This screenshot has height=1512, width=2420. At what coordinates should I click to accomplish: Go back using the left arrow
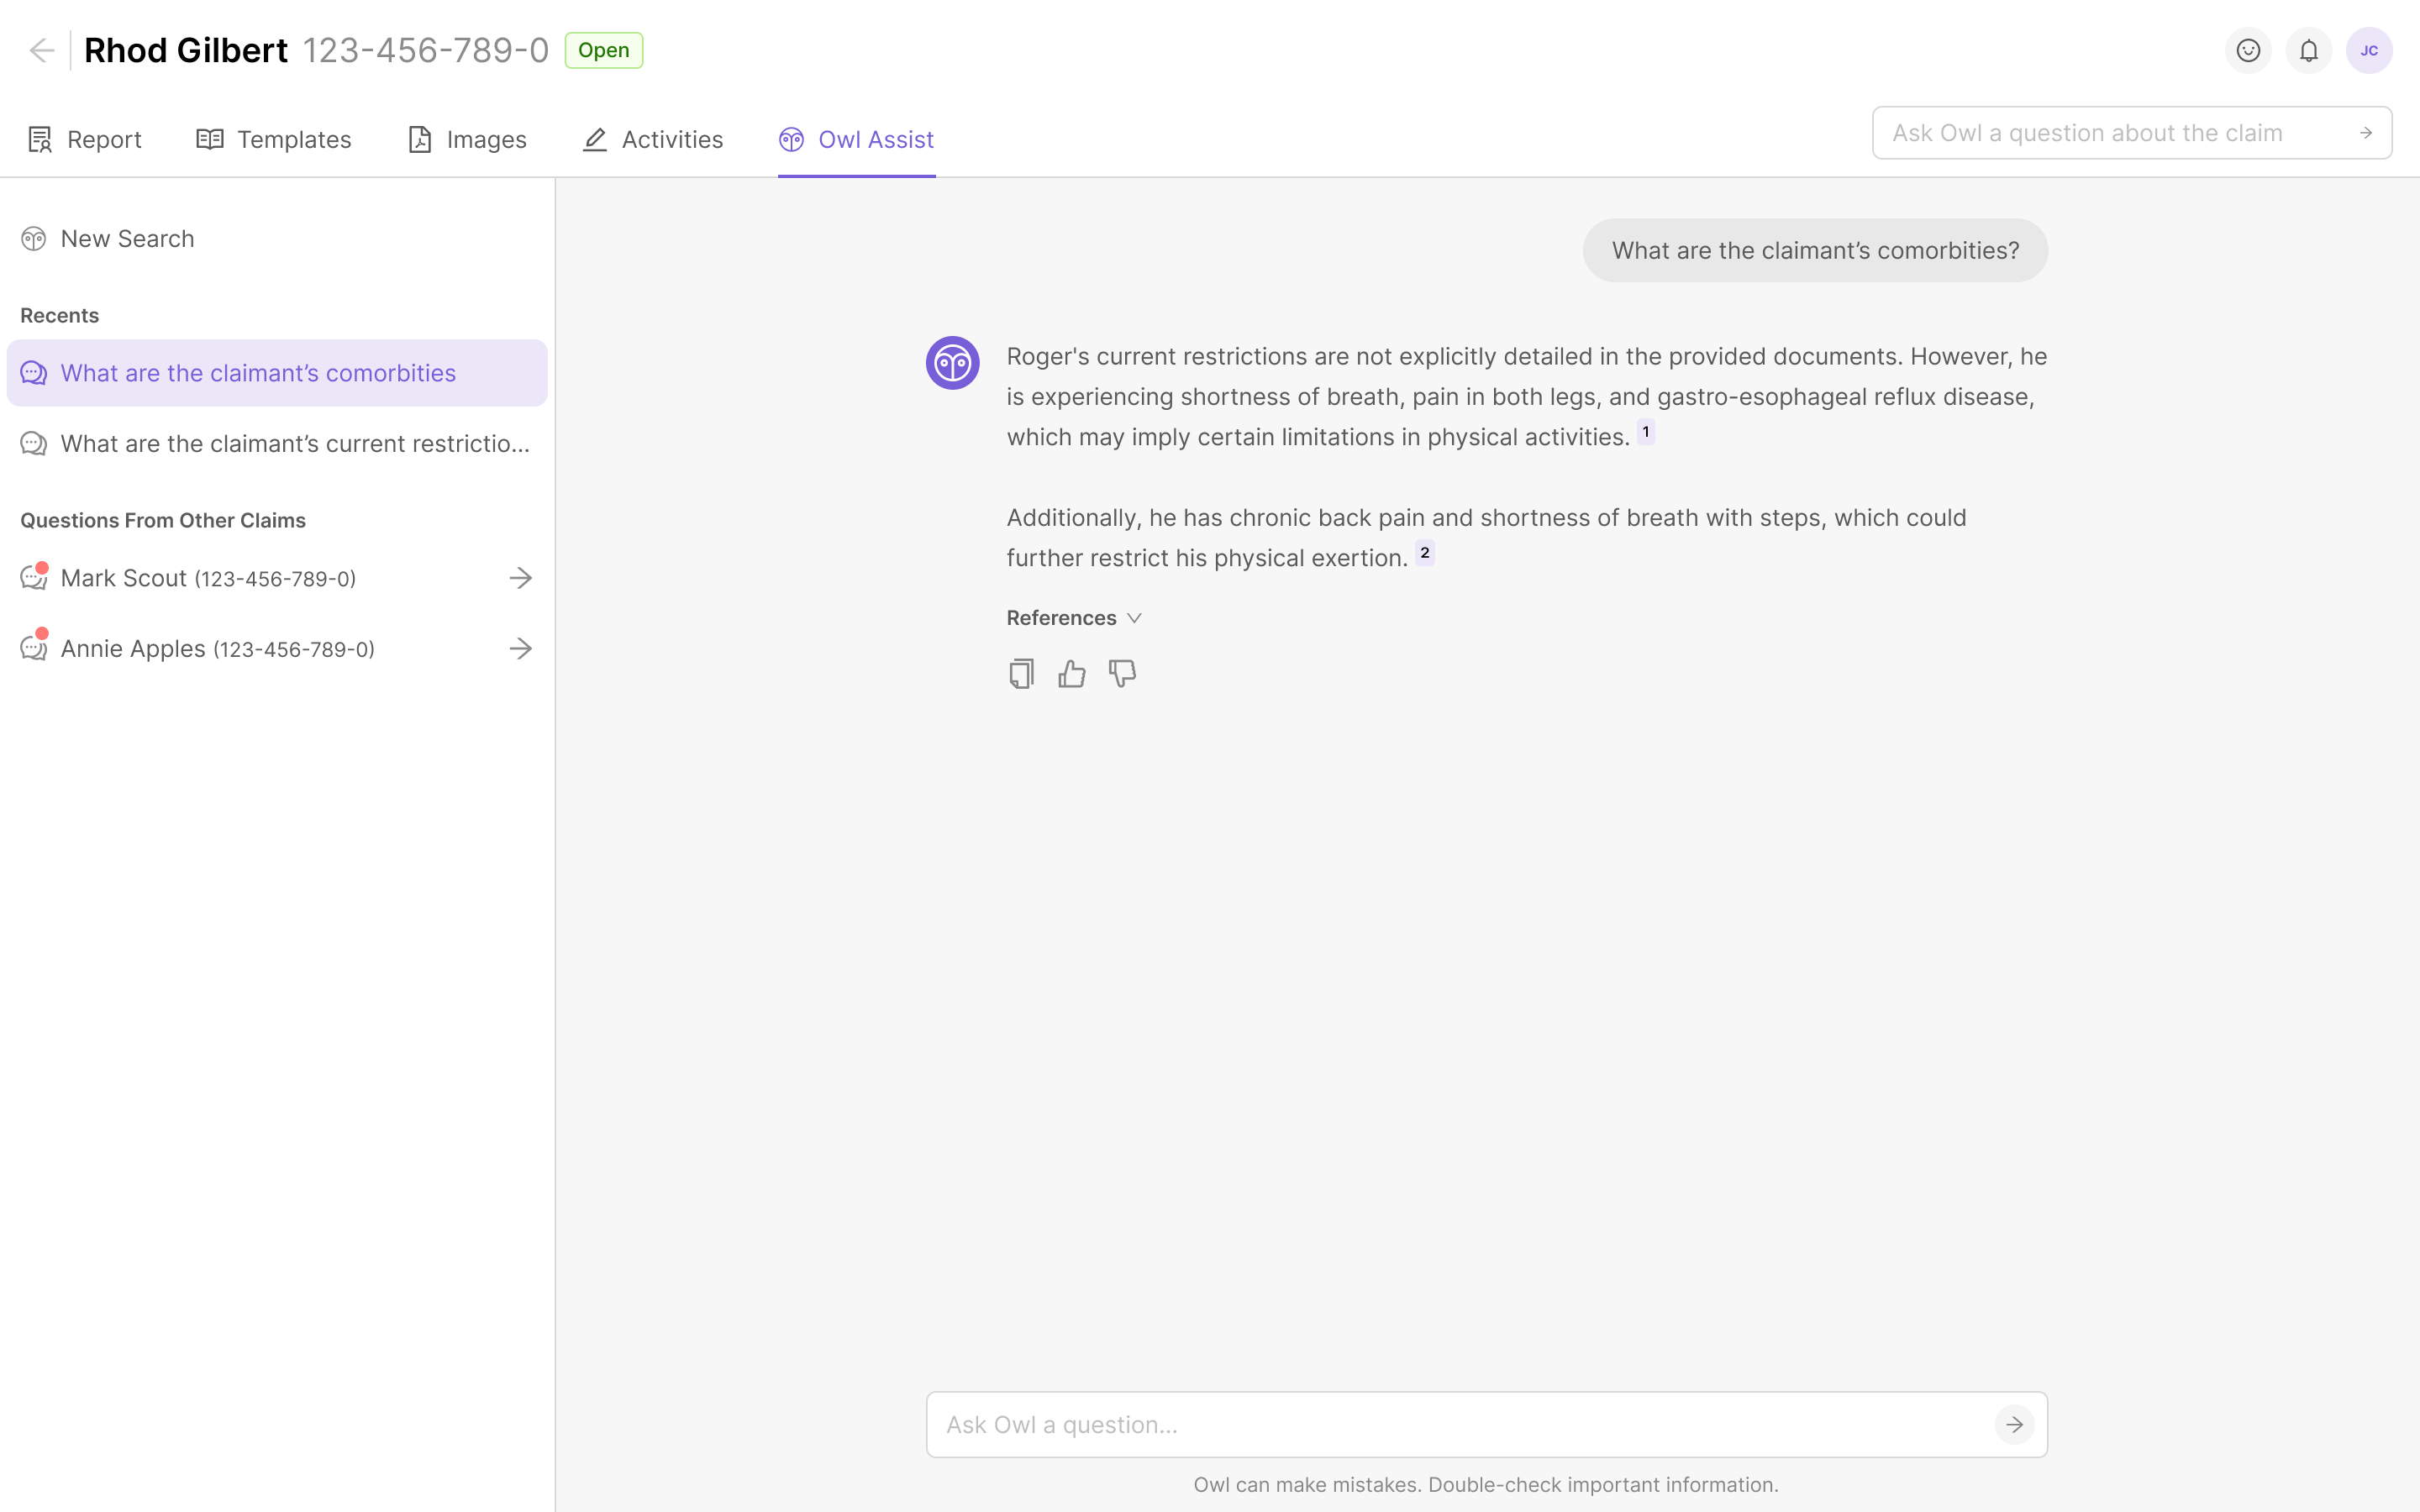(41, 50)
